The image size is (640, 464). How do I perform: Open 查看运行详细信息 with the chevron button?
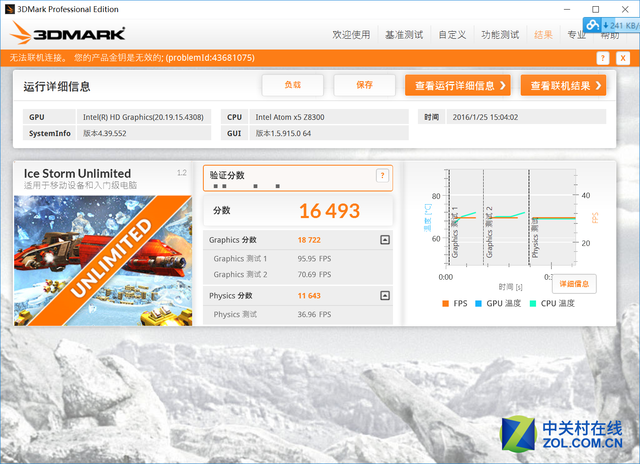coord(458,85)
